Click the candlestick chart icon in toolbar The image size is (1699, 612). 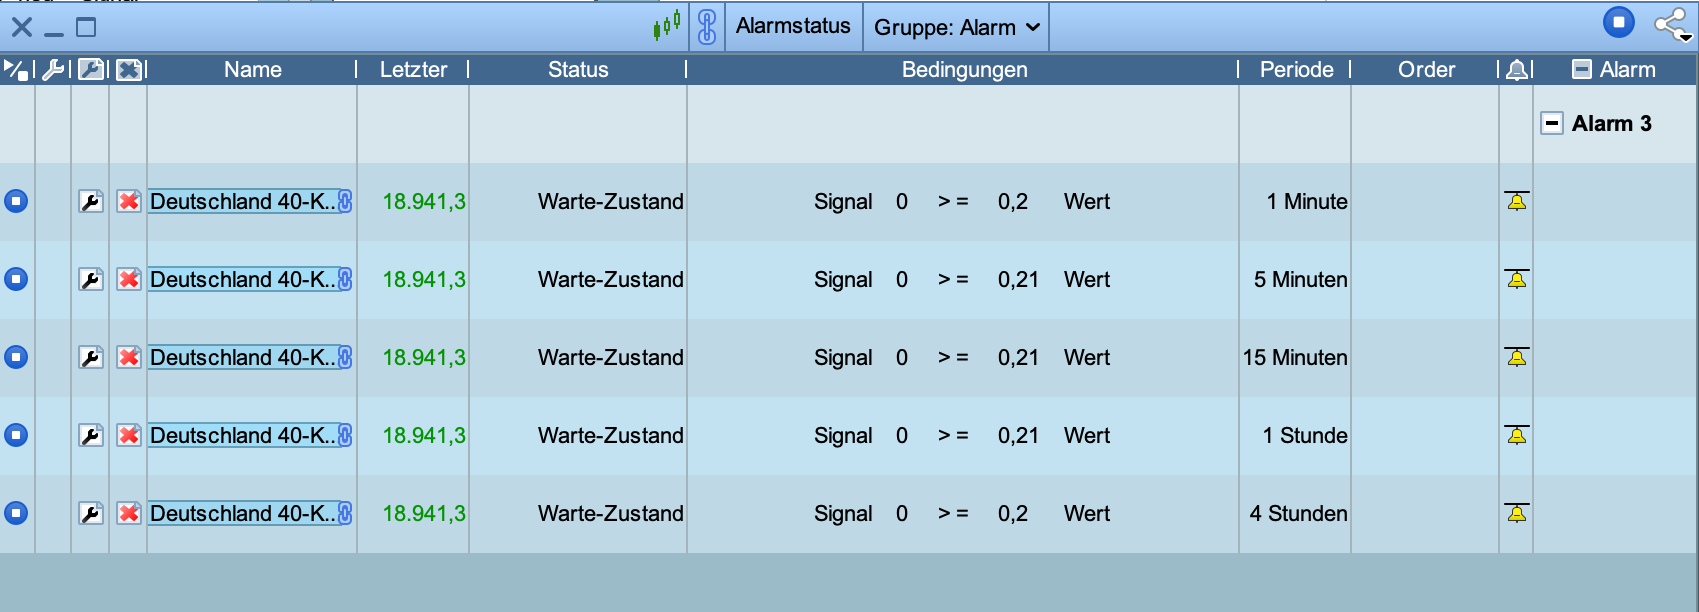[x=667, y=25]
